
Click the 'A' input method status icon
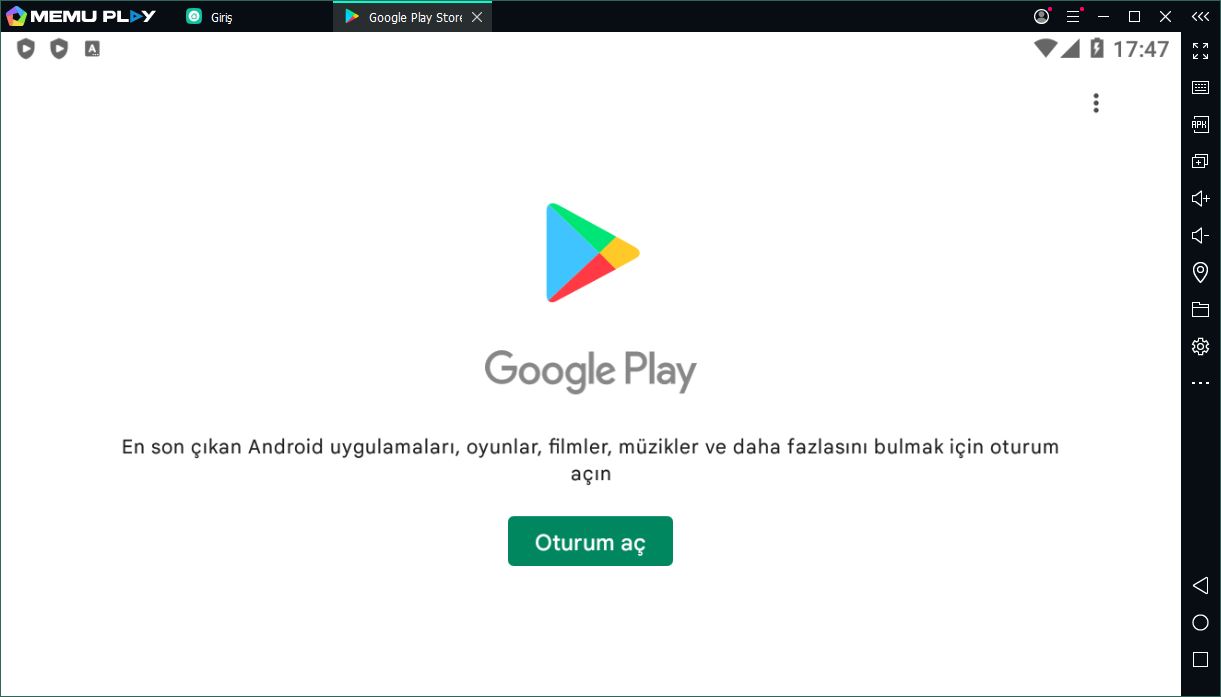(x=92, y=48)
